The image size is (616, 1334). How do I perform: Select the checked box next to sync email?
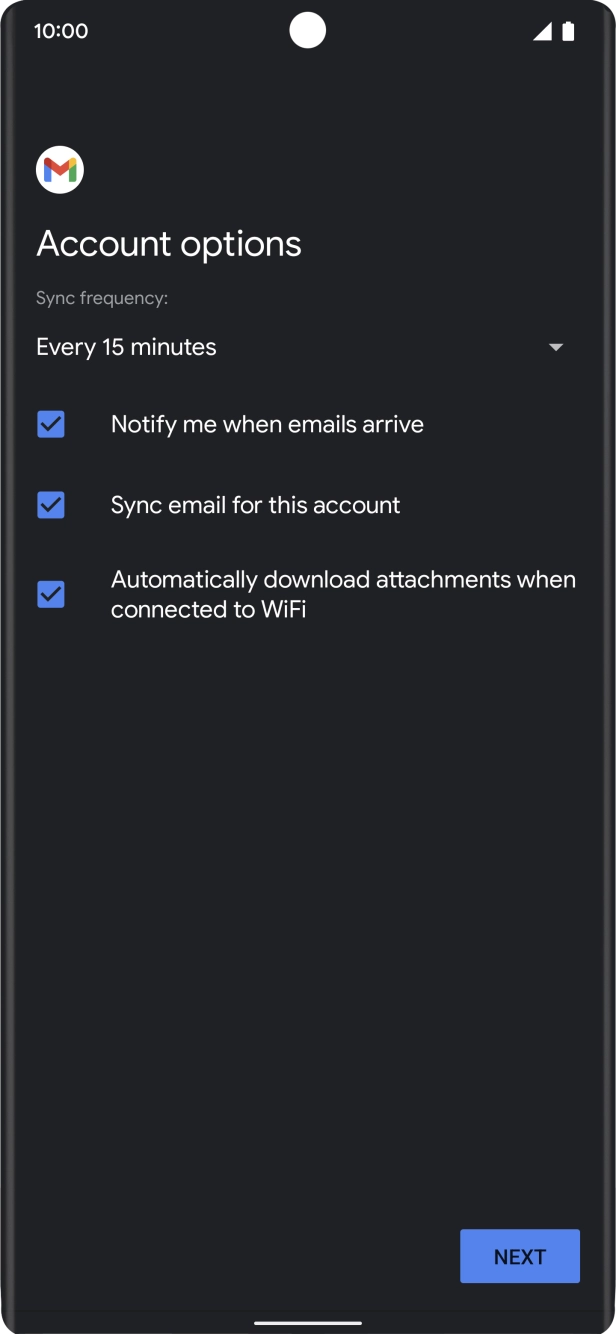point(50,505)
